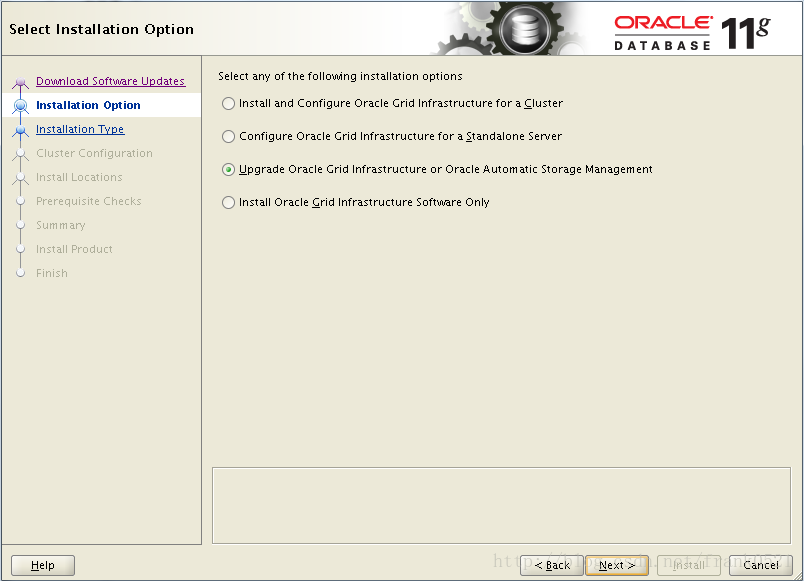The height and width of the screenshot is (581, 804).
Task: Click the Installation Option step marker icon
Action: point(21,106)
